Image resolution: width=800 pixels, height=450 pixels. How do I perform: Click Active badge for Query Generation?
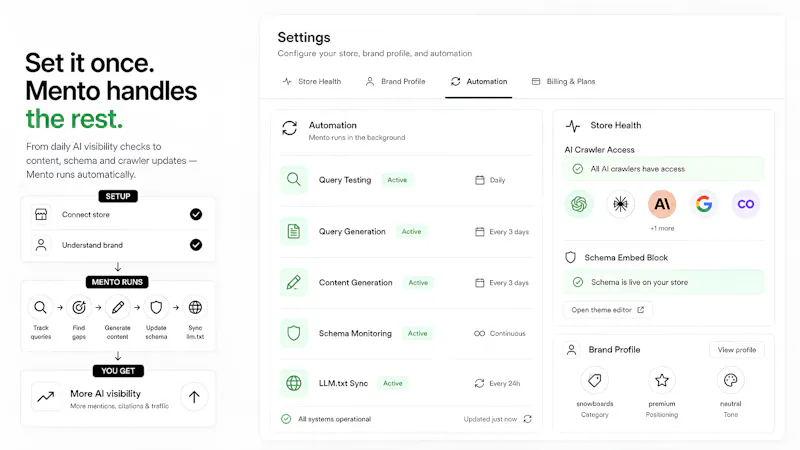(411, 232)
